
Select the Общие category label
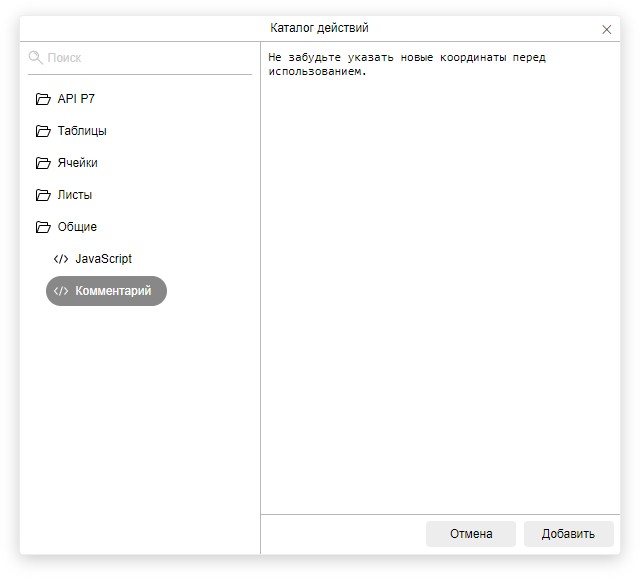pos(77,227)
